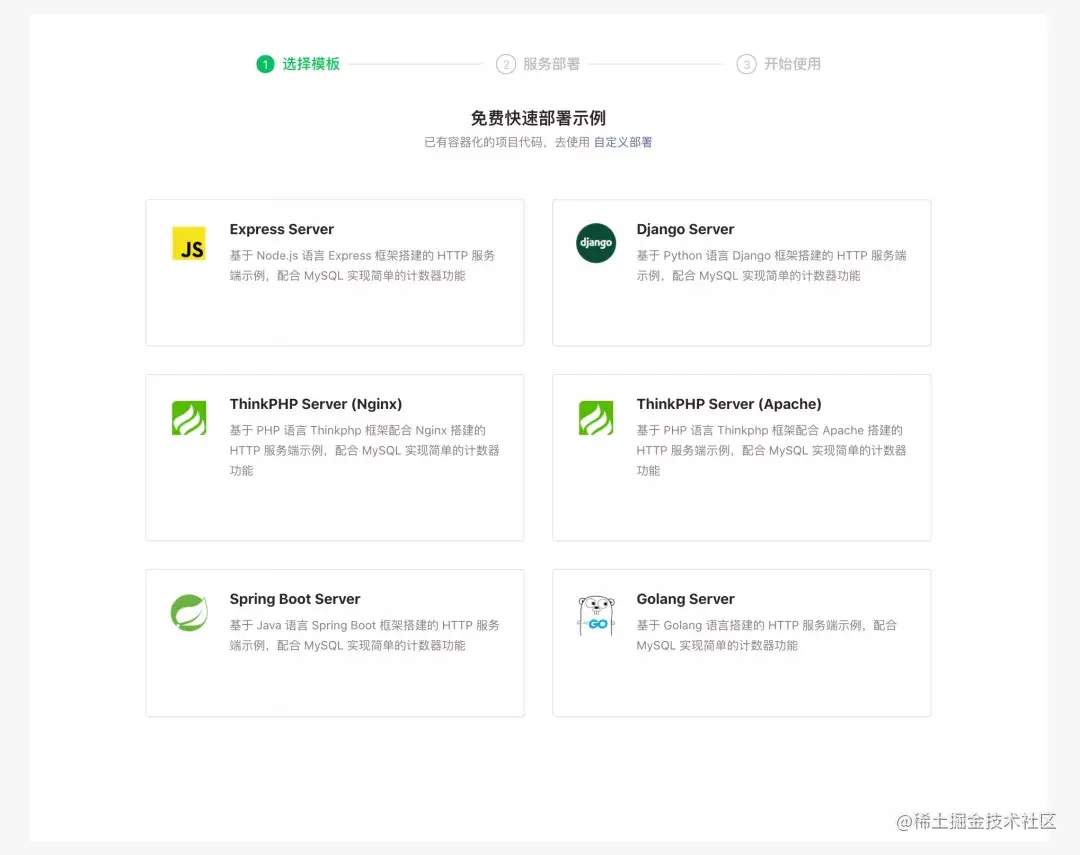Click the Golang gopher mascot icon
The width and height of the screenshot is (1080, 855).
point(596,613)
